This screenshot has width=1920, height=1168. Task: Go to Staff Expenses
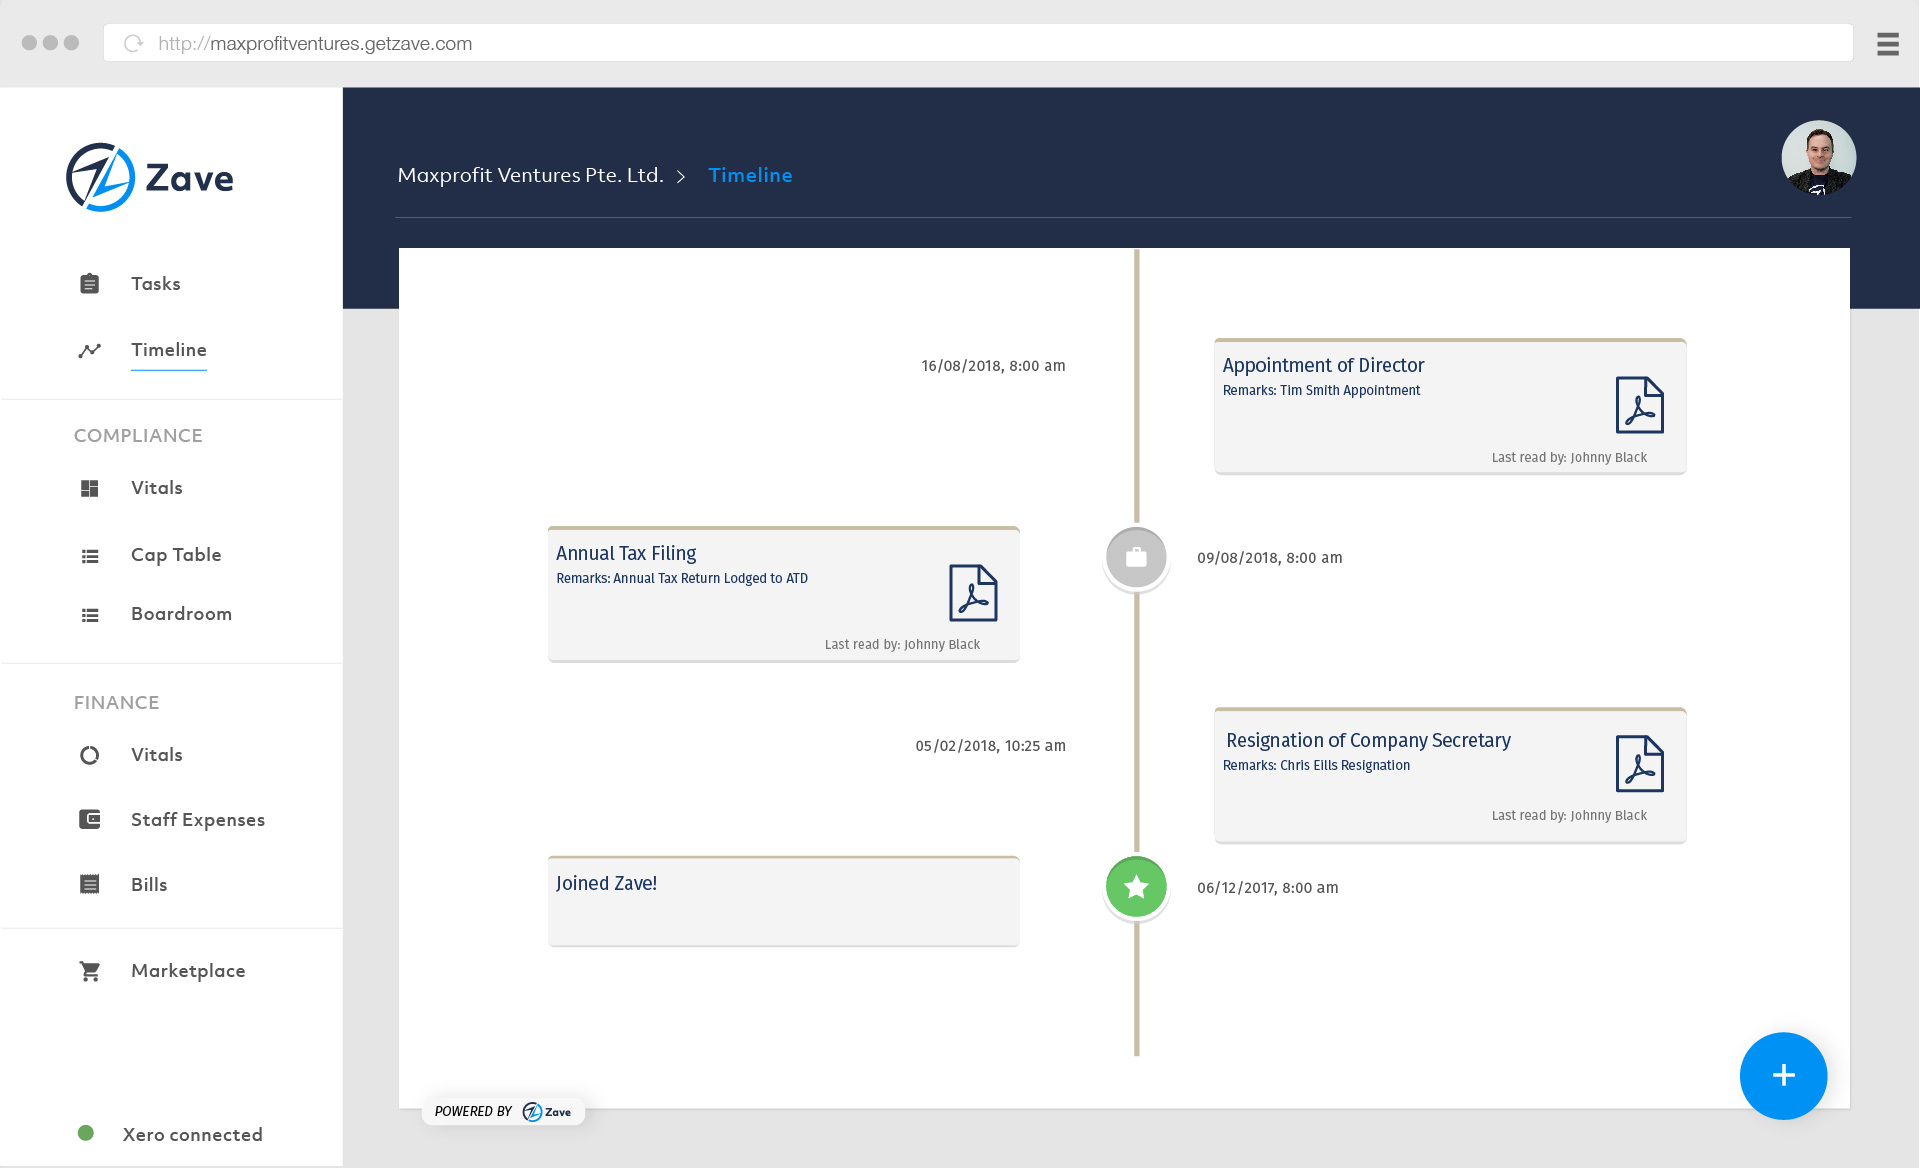click(x=198, y=820)
